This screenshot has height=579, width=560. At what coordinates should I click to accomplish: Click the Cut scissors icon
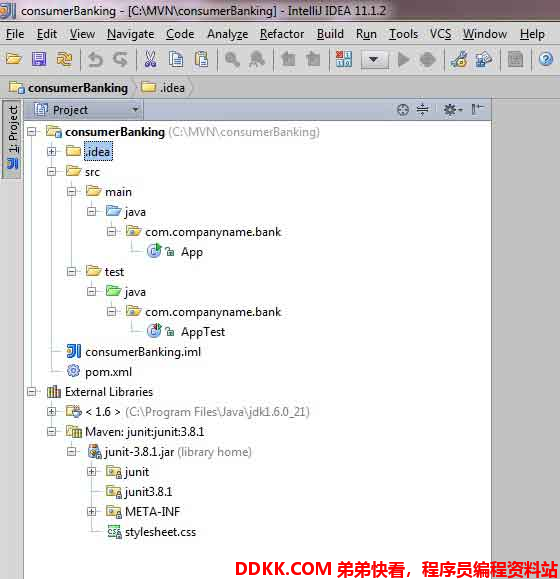click(150, 59)
